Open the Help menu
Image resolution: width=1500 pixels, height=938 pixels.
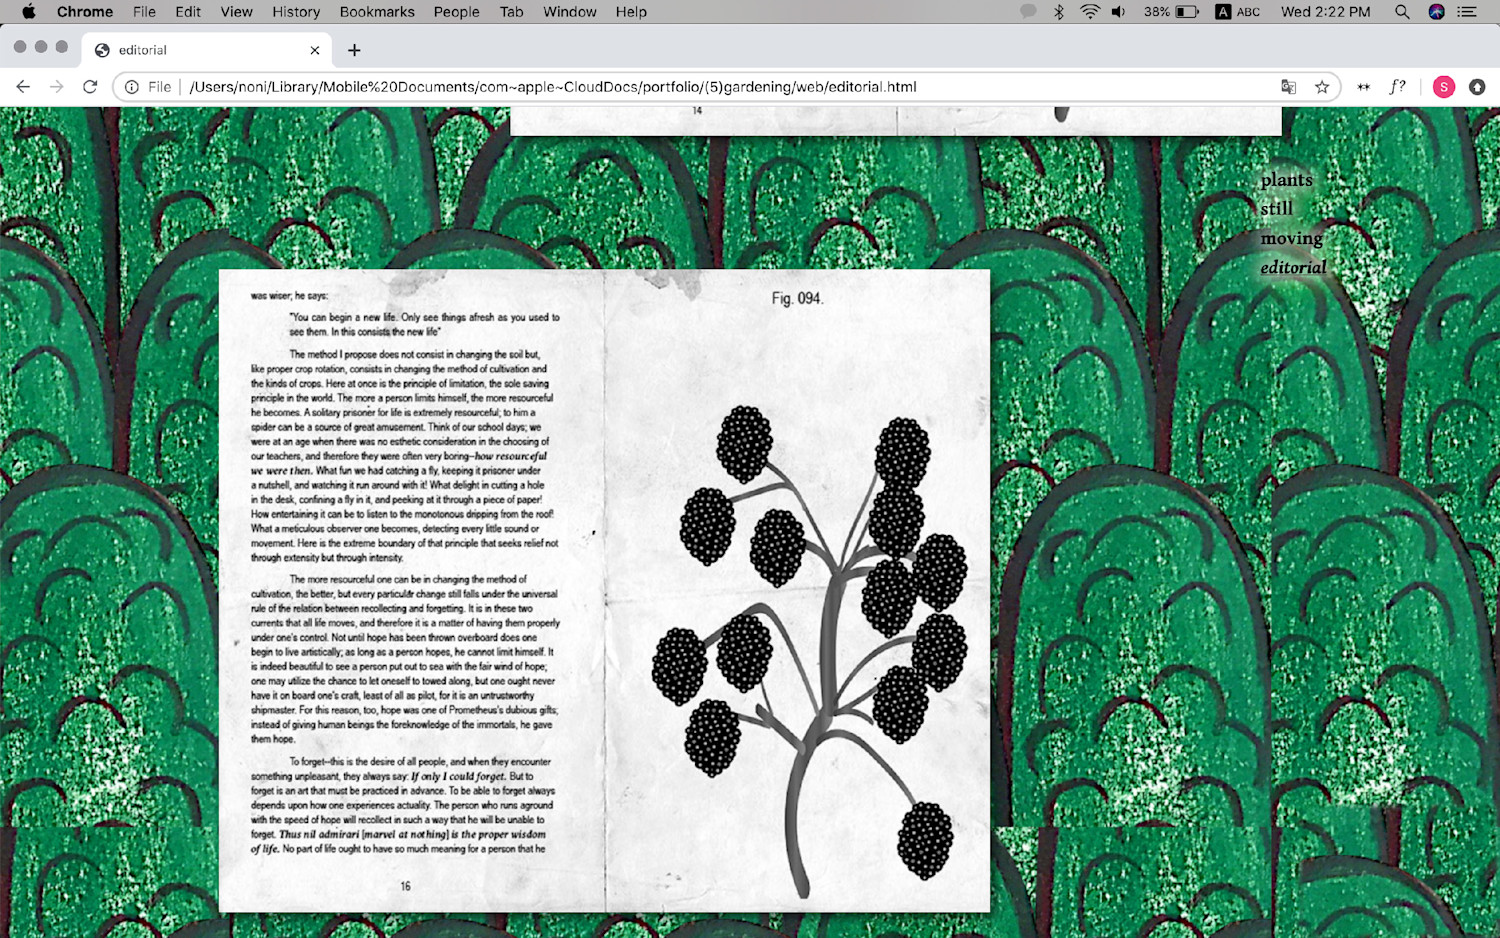pos(631,12)
